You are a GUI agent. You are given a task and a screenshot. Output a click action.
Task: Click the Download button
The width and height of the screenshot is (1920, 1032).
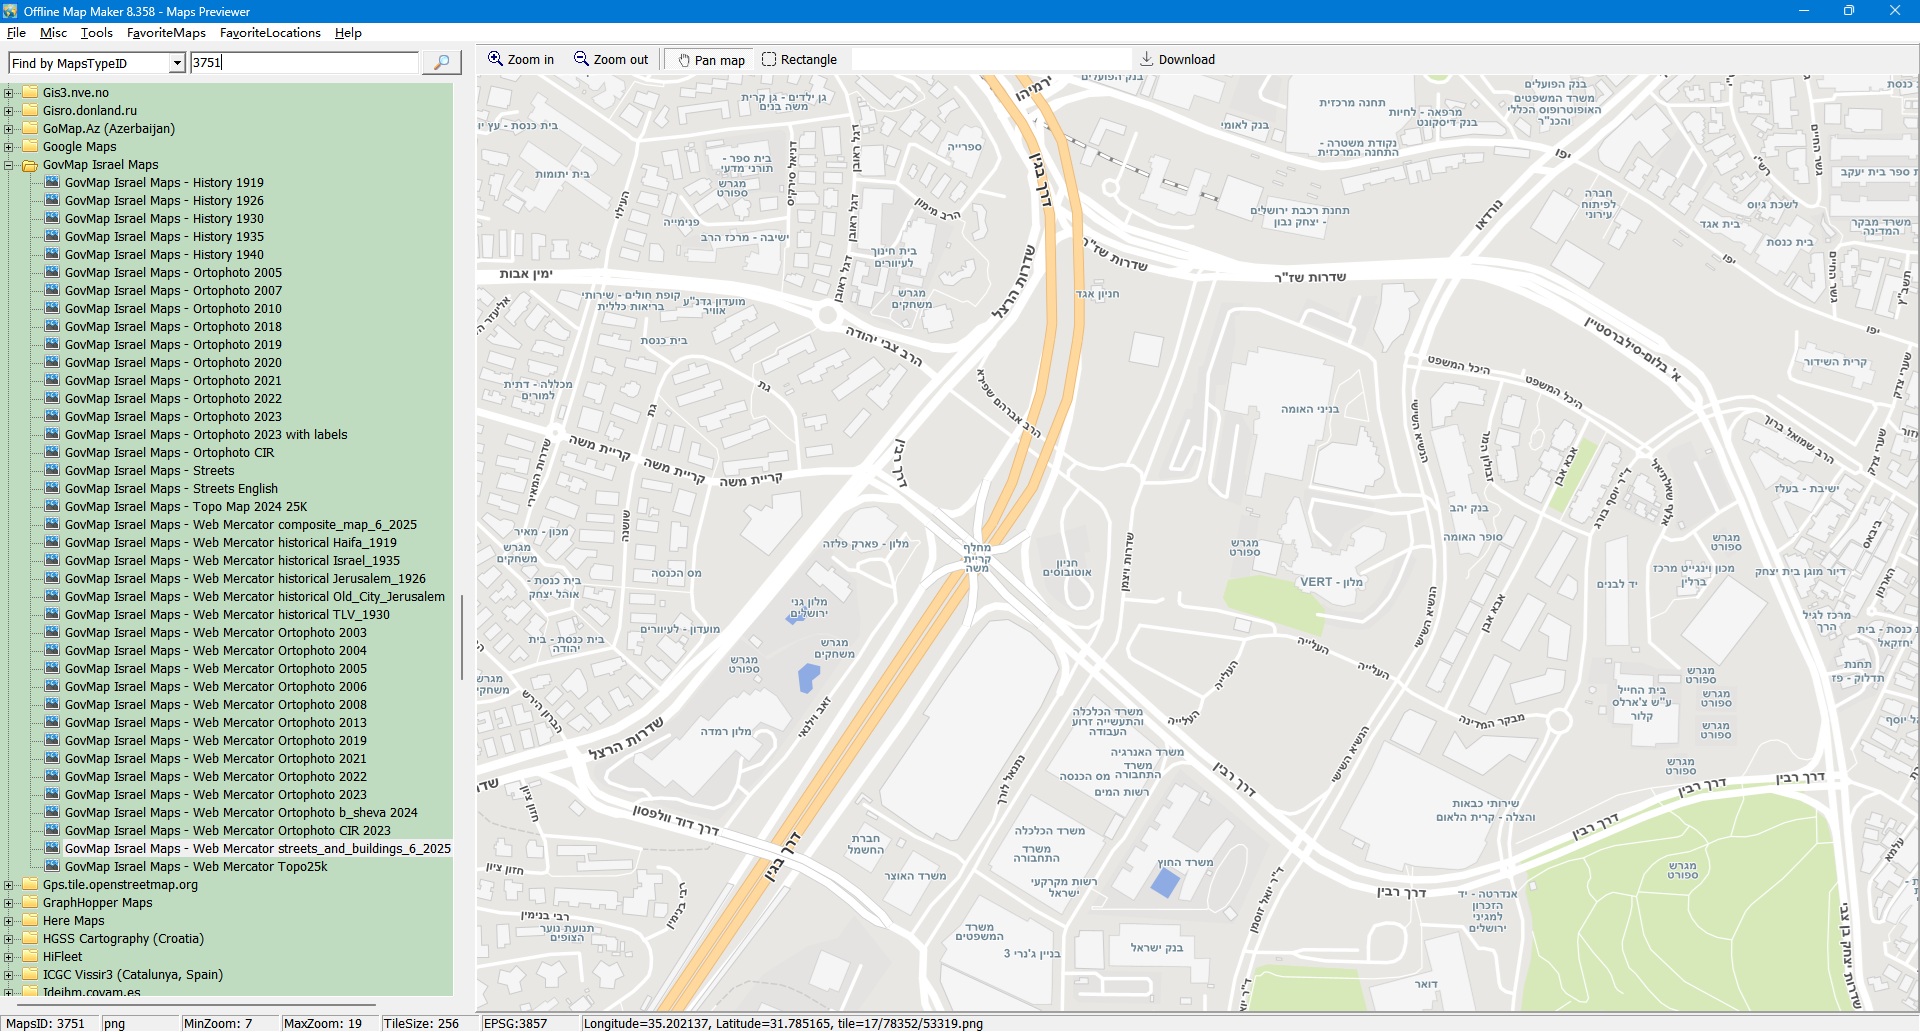click(x=1177, y=60)
